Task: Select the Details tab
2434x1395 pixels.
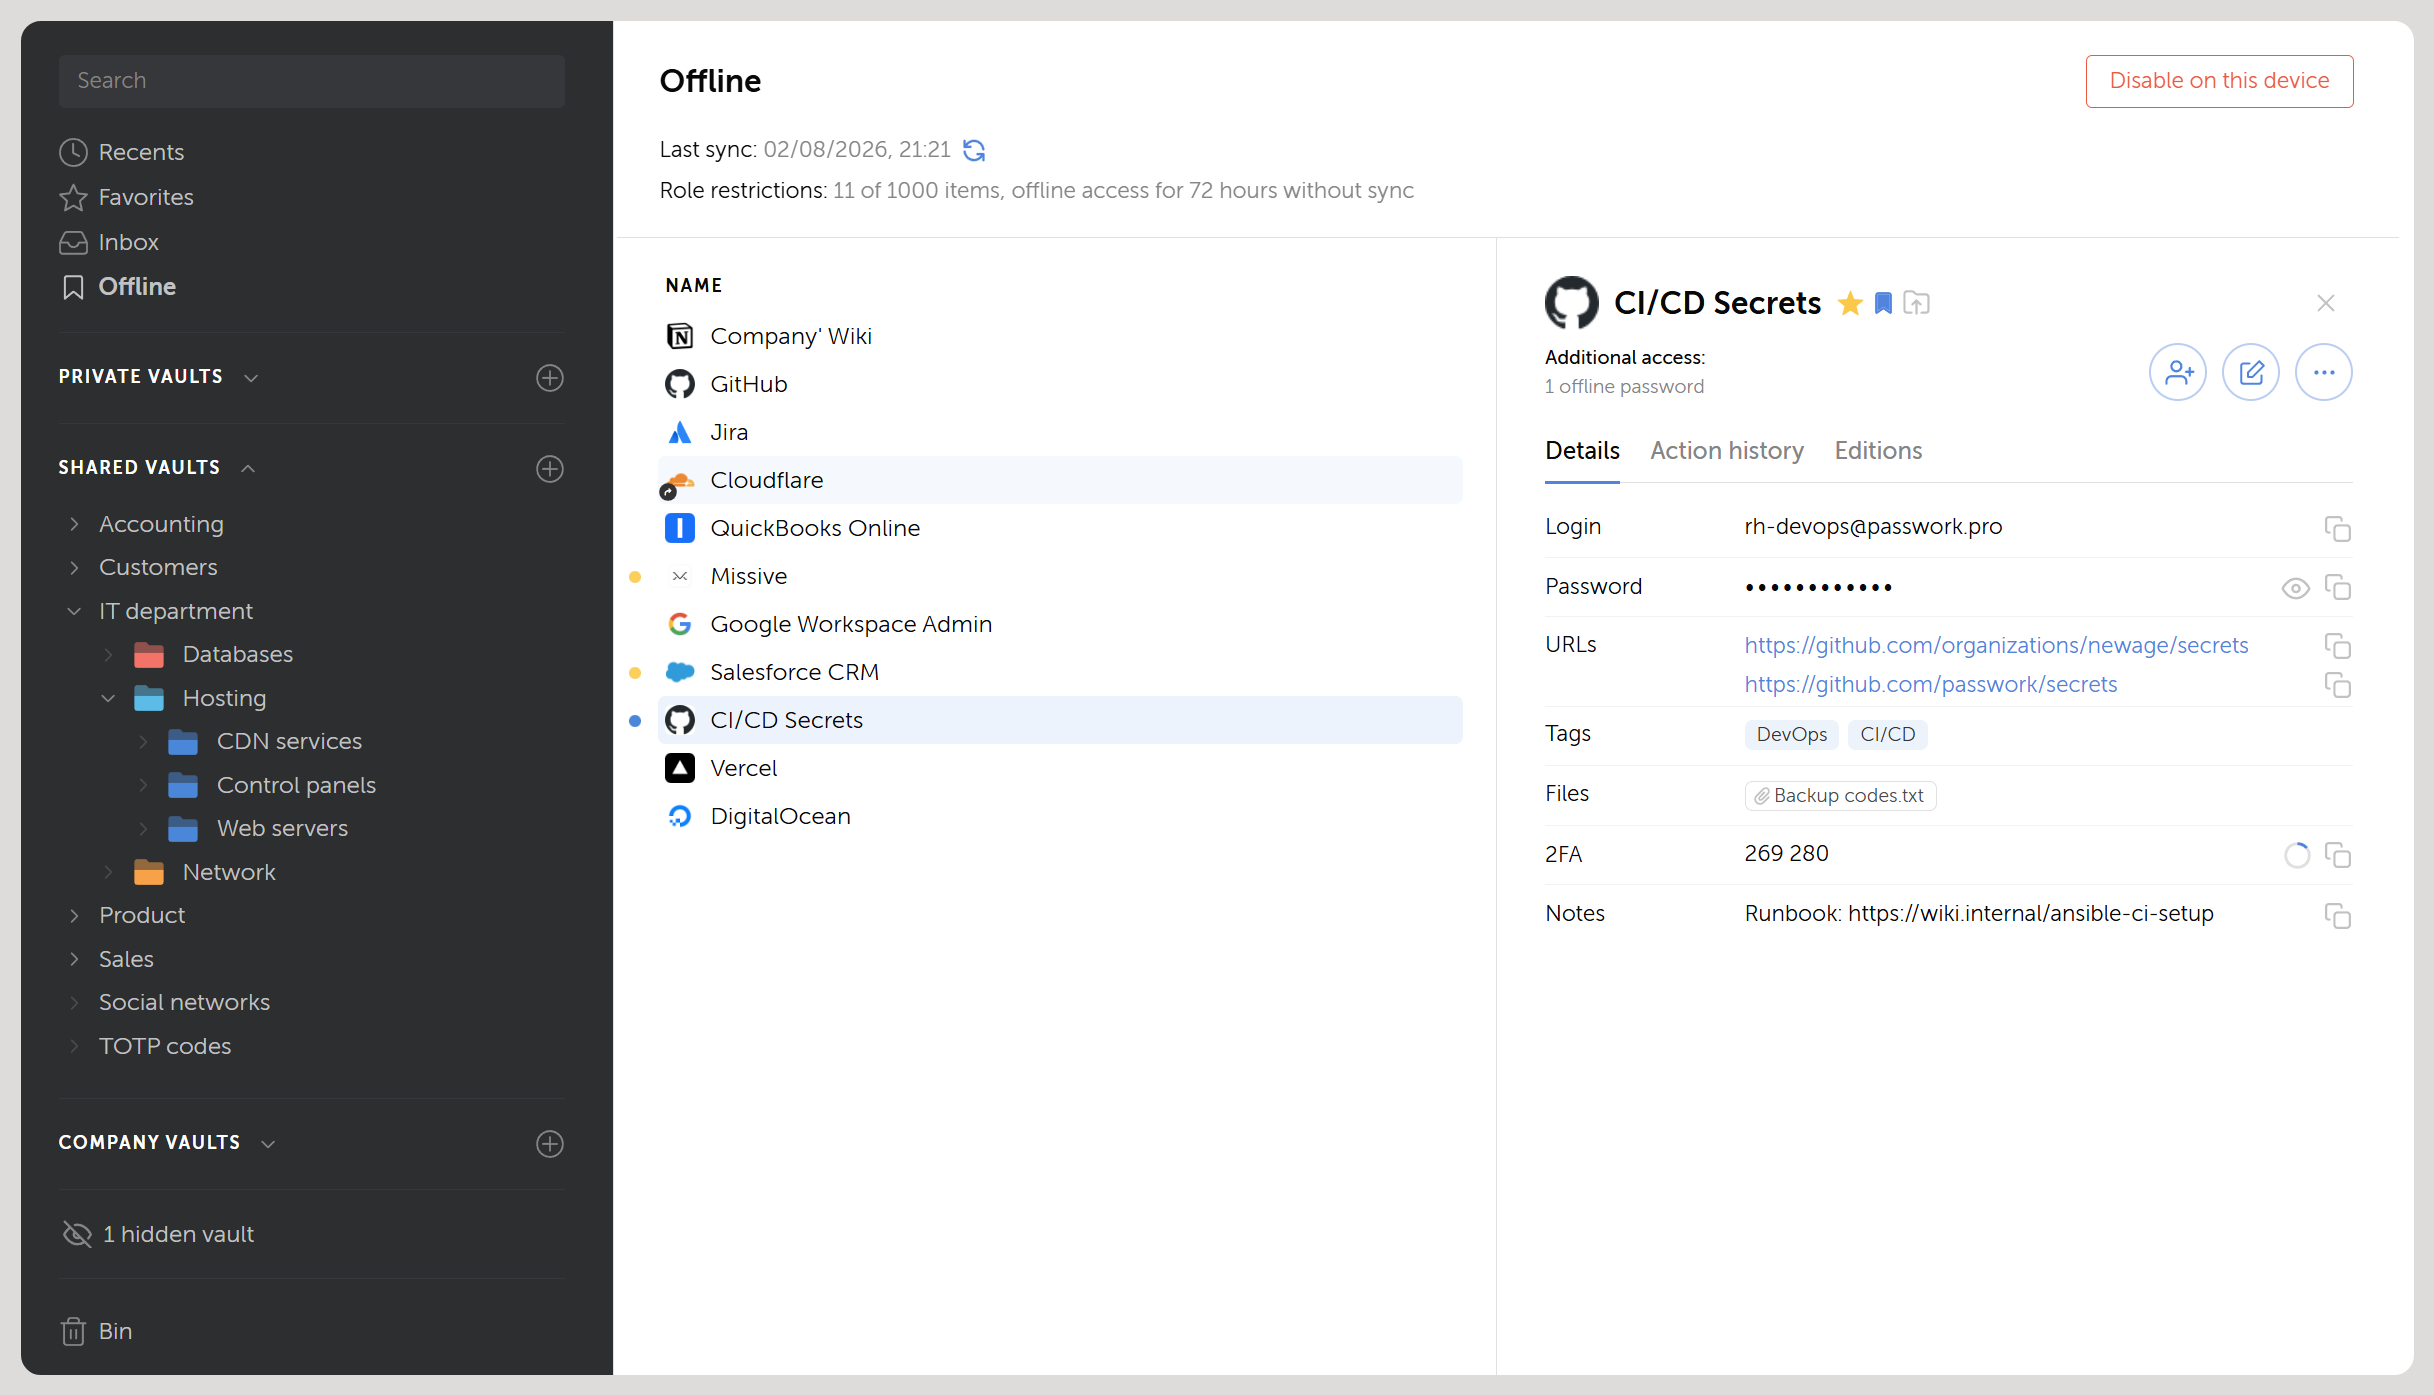Action: click(x=1582, y=451)
